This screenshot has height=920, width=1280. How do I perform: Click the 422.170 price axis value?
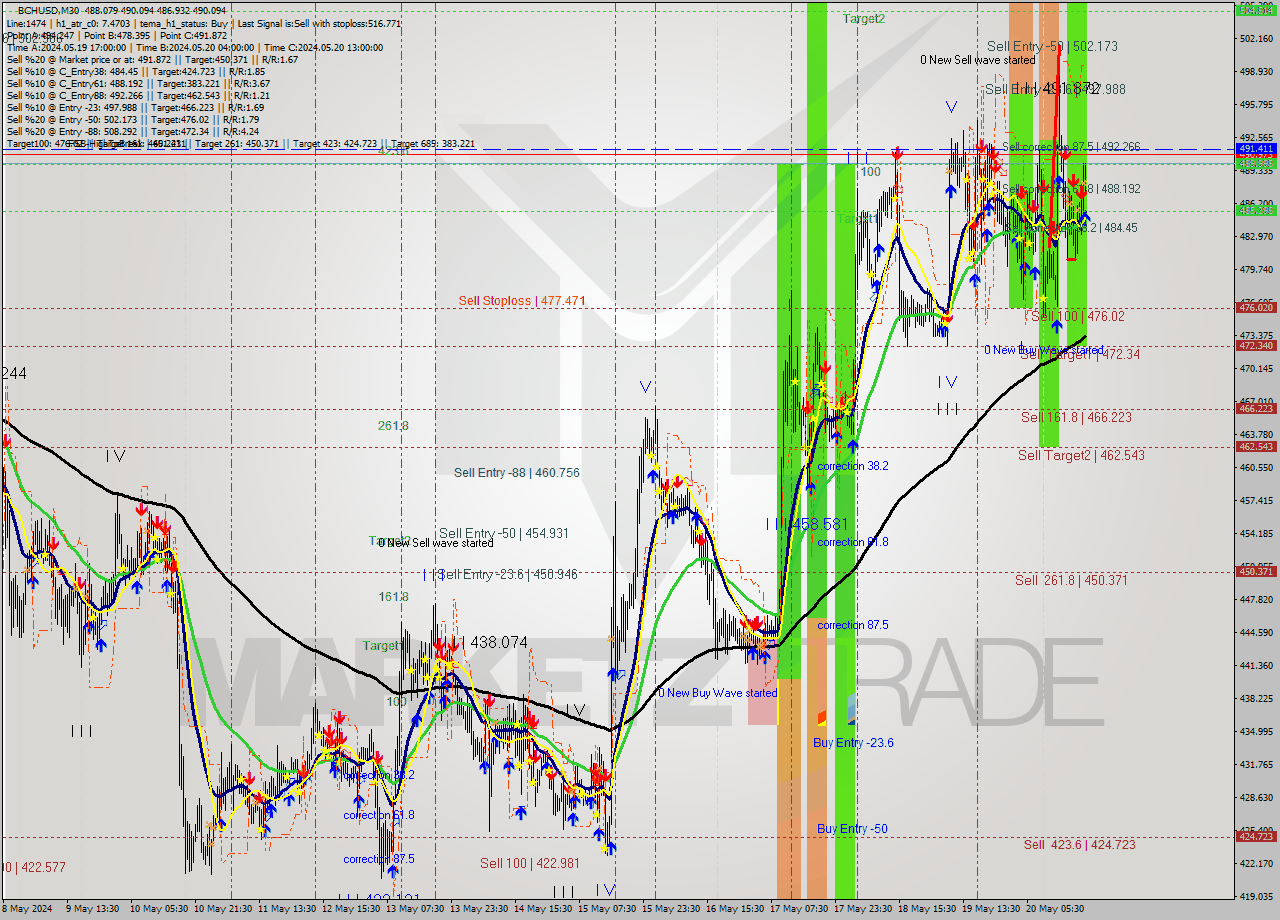1256,863
